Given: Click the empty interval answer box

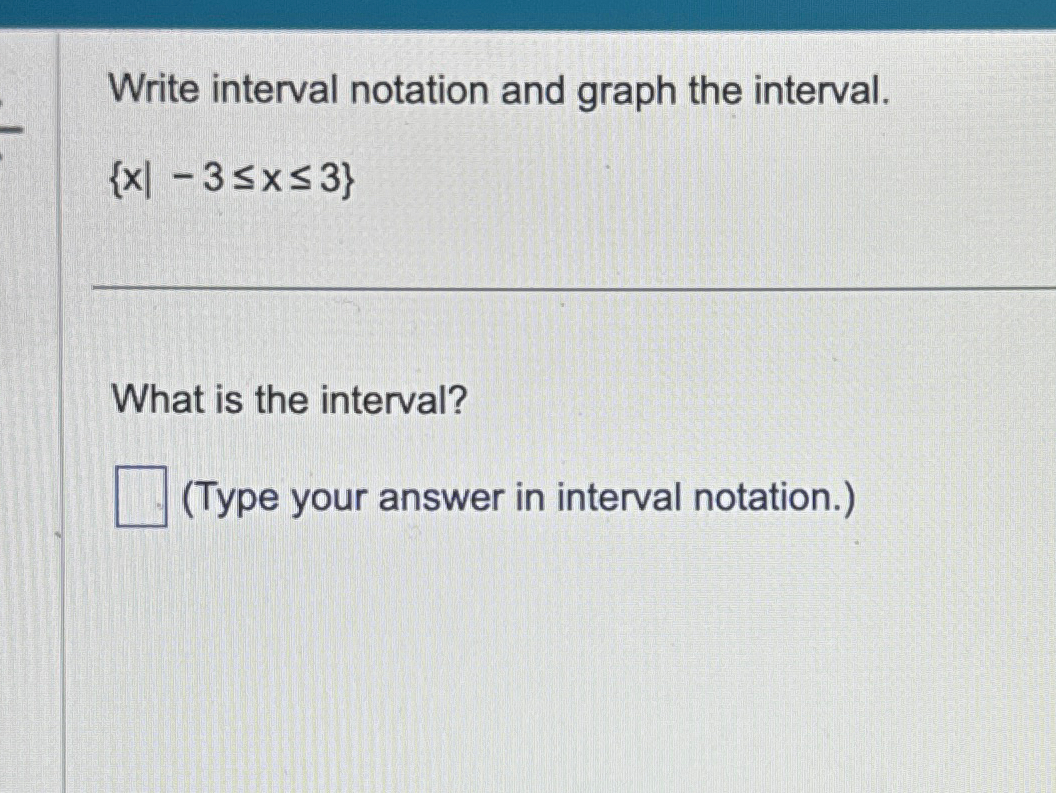Looking at the screenshot, I should [141, 497].
